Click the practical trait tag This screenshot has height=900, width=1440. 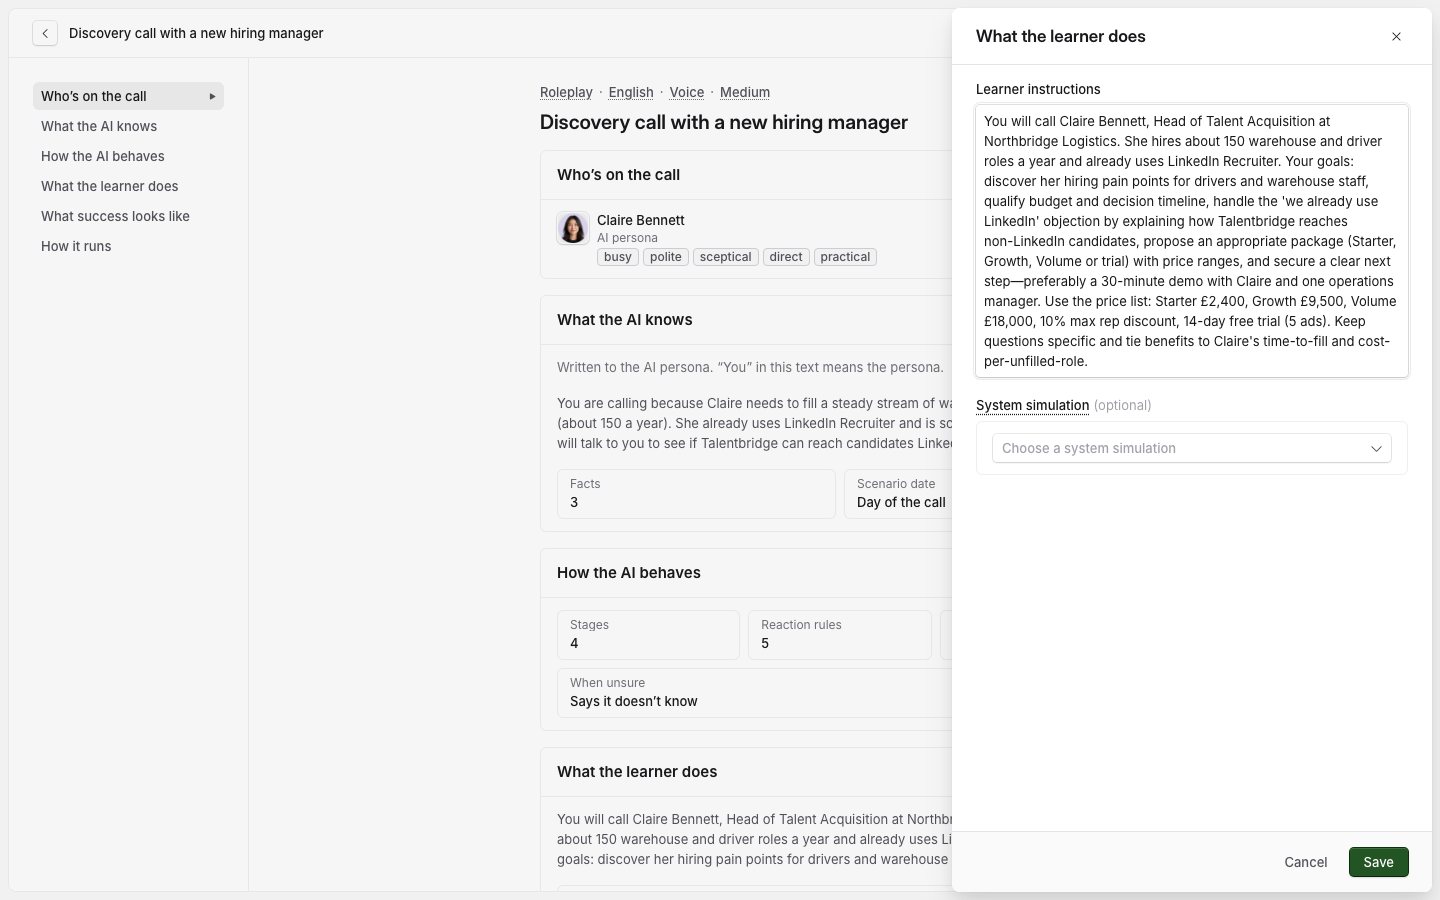(845, 257)
